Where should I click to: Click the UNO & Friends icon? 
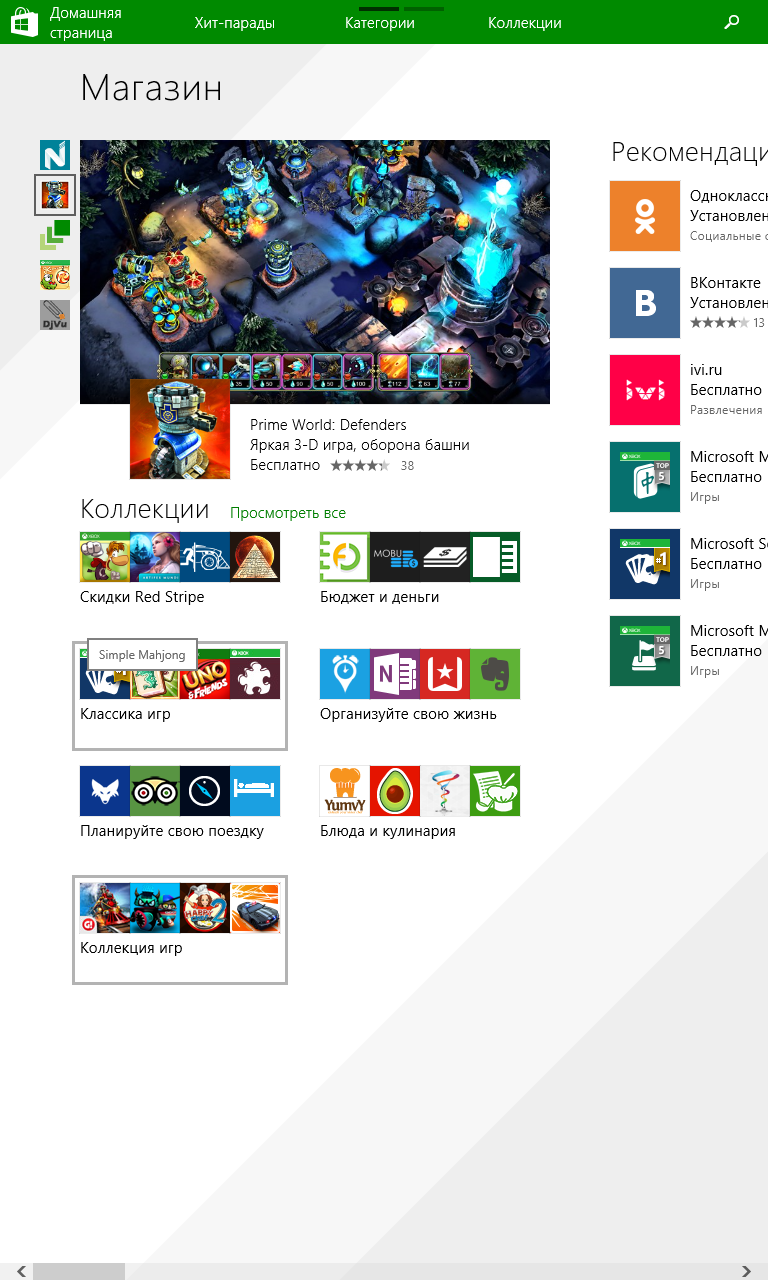[205, 674]
